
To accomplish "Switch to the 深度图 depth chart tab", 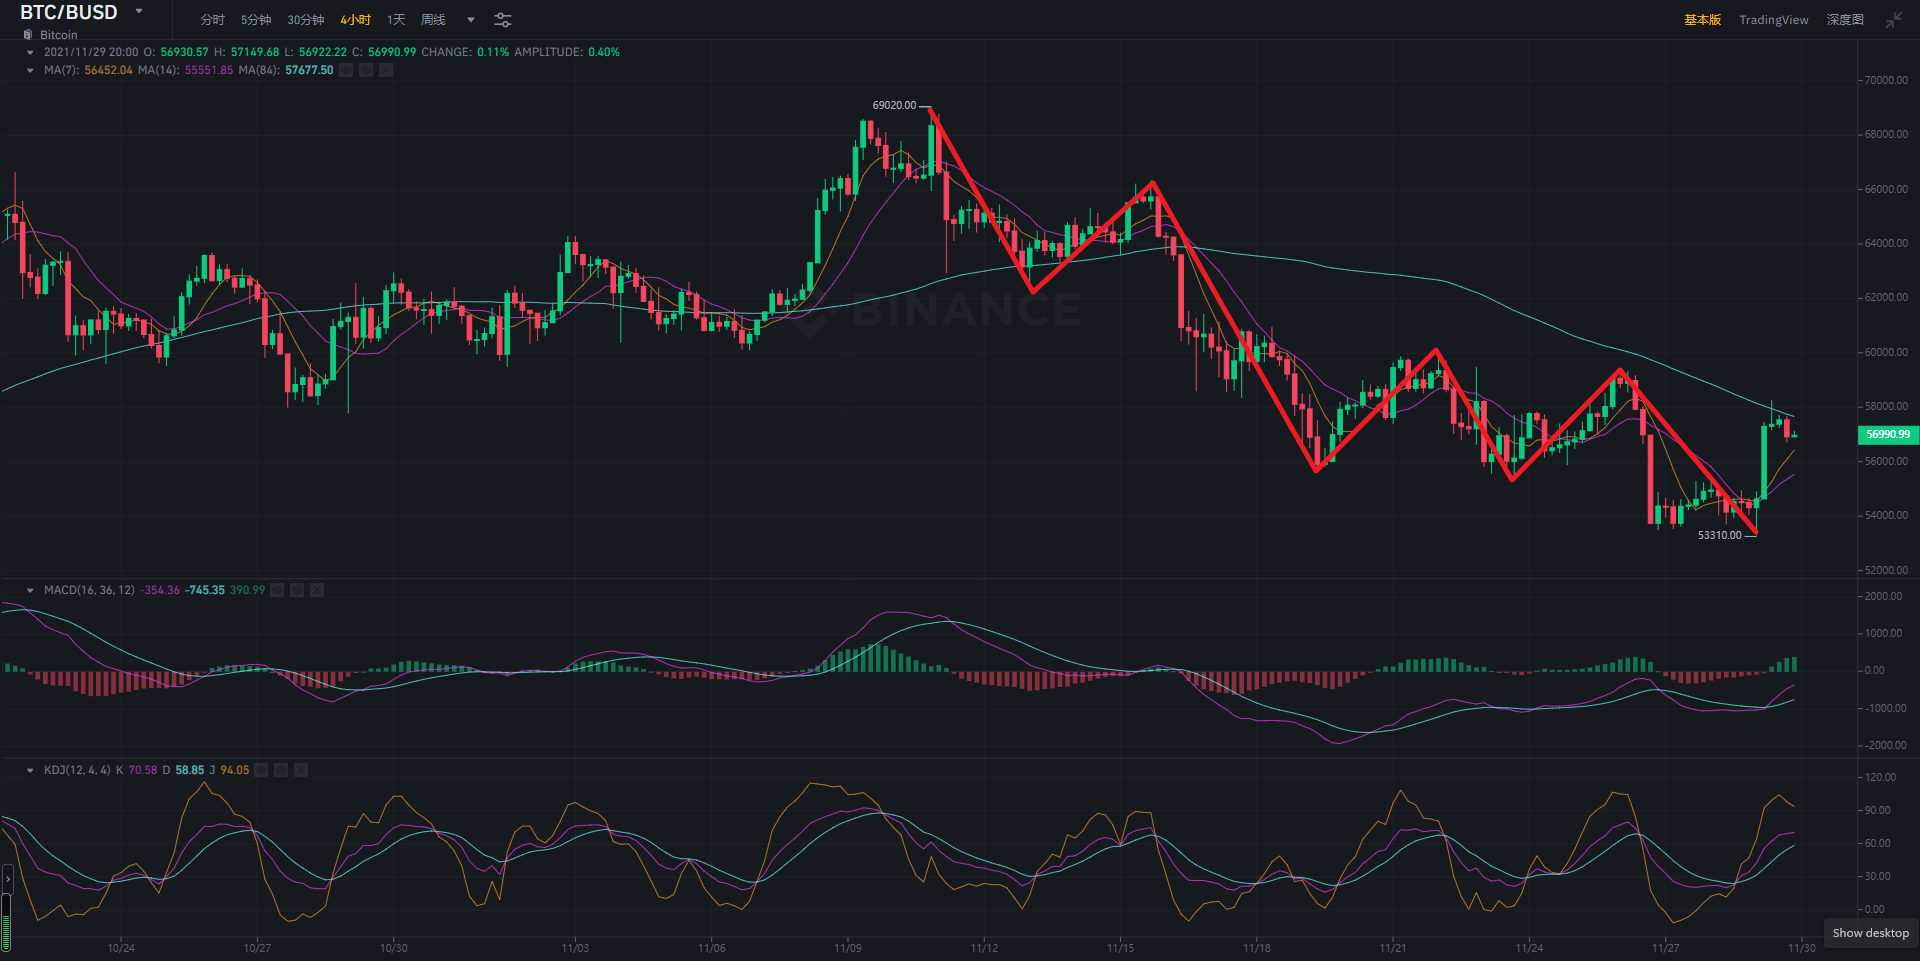I will 1845,20.
